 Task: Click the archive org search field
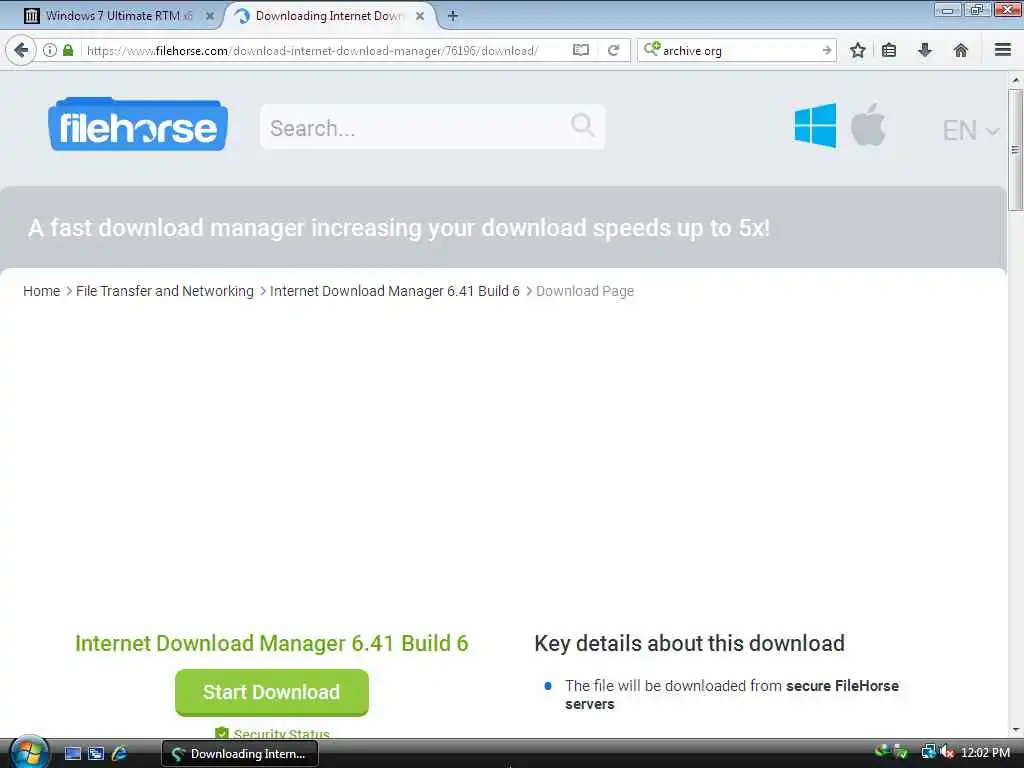pos(738,50)
